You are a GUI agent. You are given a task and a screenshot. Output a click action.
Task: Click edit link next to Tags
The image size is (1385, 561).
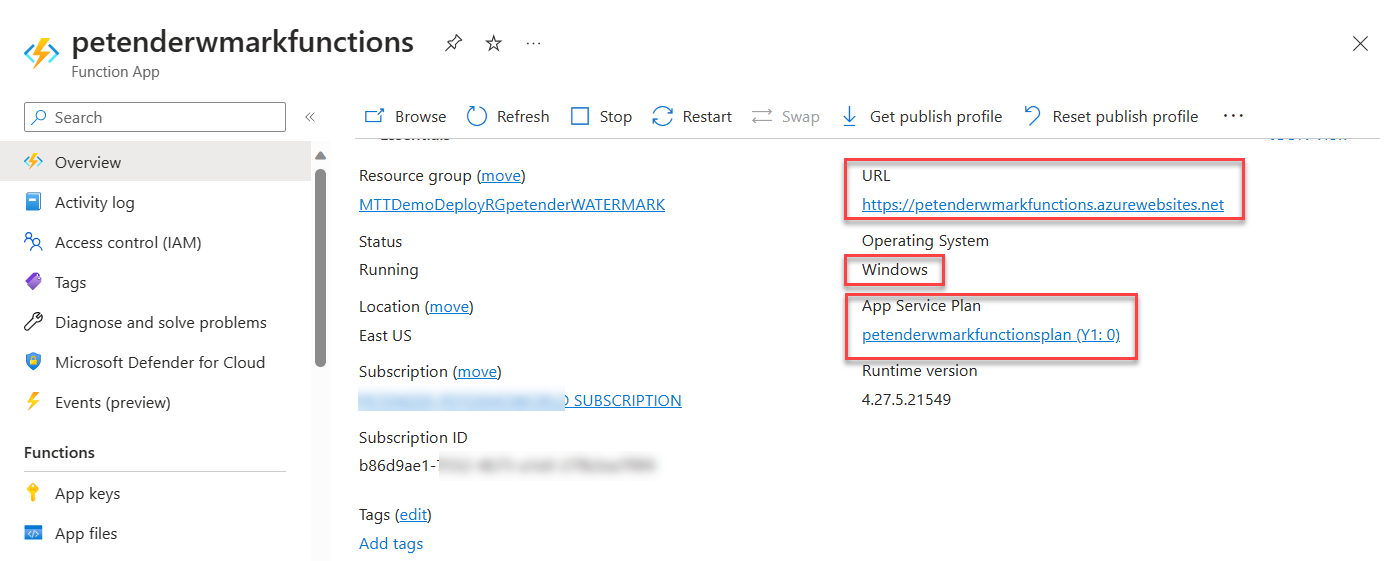coord(413,515)
